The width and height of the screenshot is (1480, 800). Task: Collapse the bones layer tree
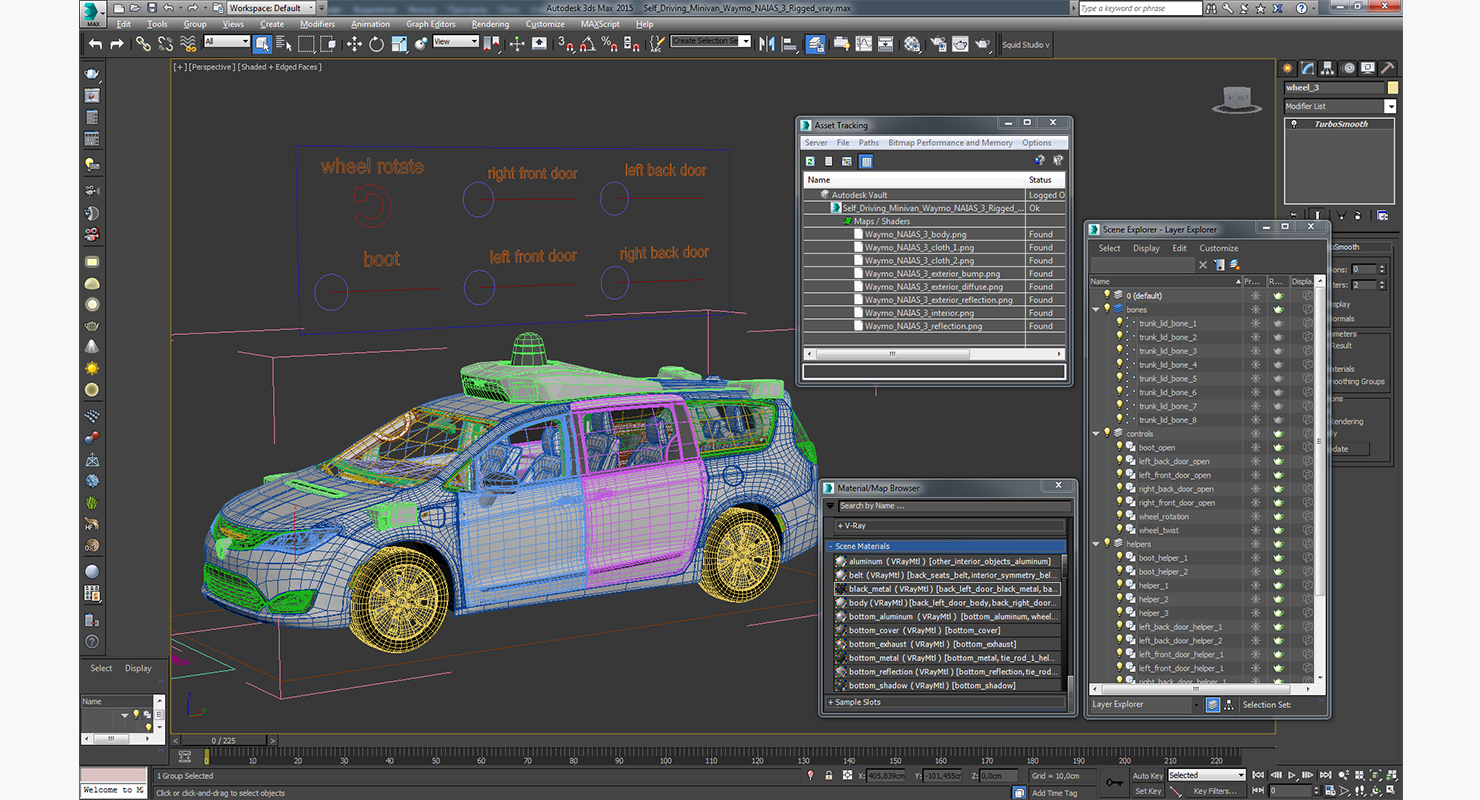point(1096,310)
